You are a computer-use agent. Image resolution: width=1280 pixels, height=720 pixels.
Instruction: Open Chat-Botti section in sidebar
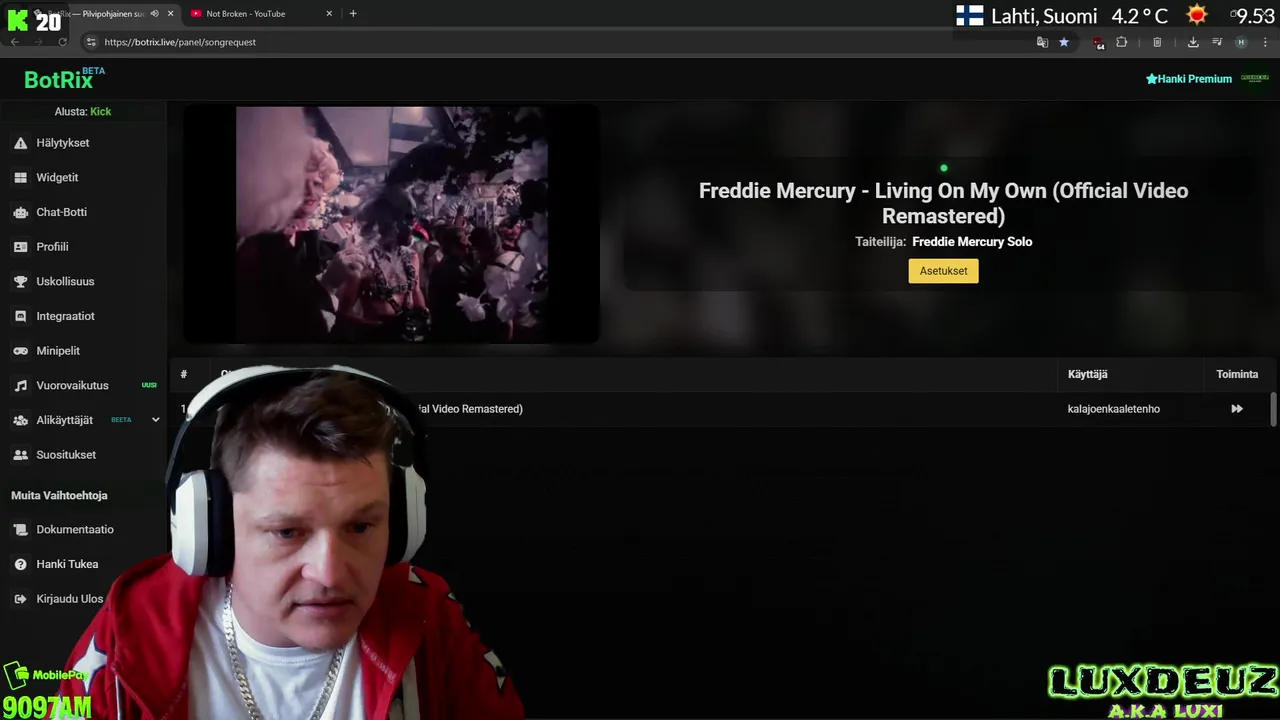(61, 212)
